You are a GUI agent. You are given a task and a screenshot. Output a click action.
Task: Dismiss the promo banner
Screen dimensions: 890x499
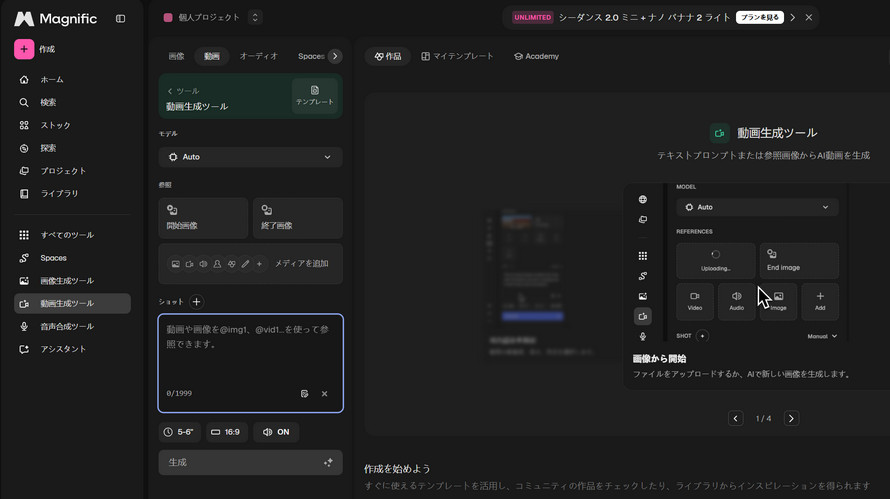point(809,18)
